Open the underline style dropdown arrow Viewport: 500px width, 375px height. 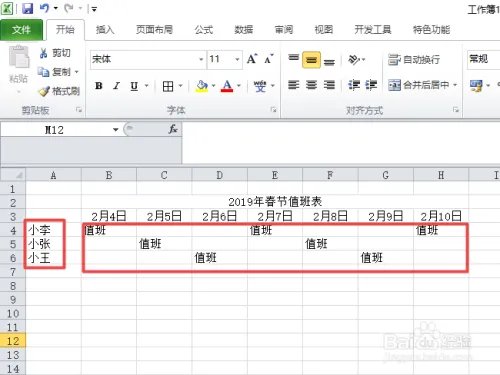146,86
